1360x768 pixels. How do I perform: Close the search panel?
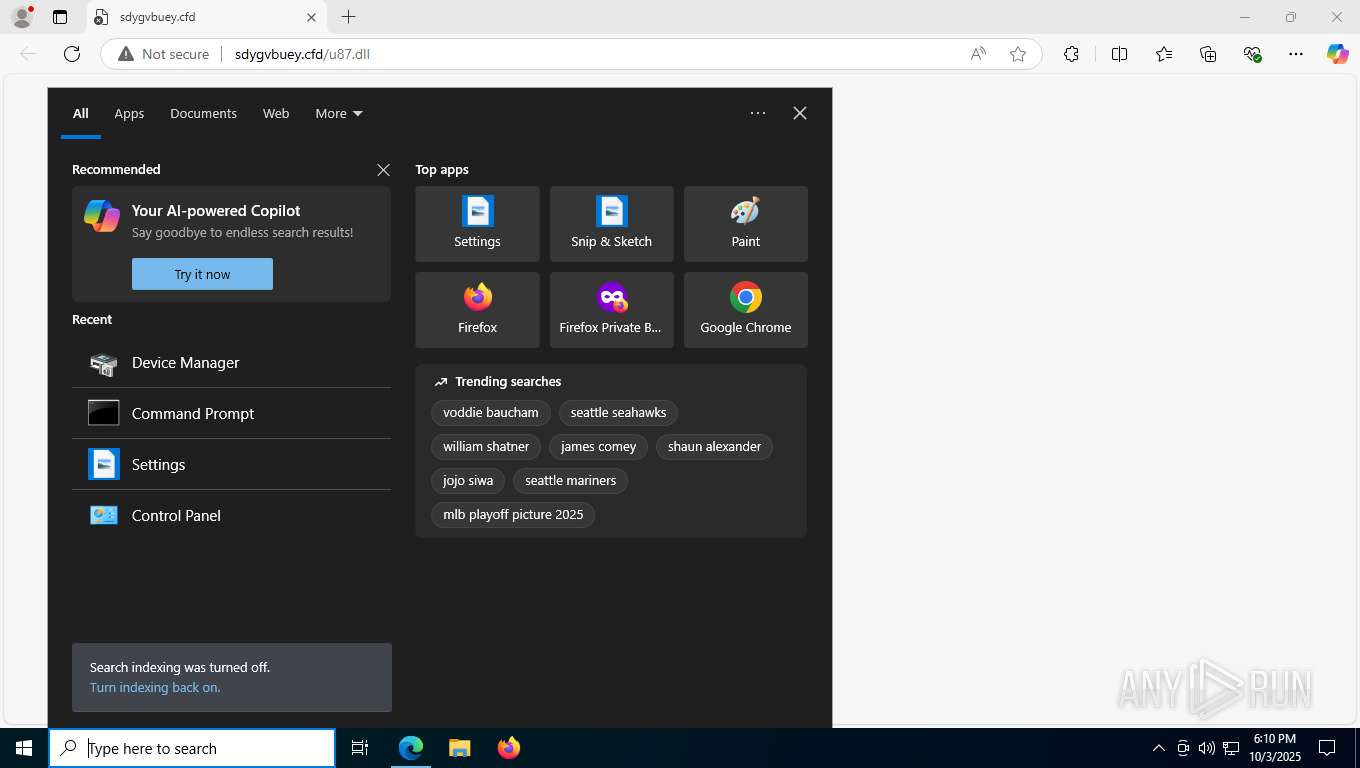[800, 113]
